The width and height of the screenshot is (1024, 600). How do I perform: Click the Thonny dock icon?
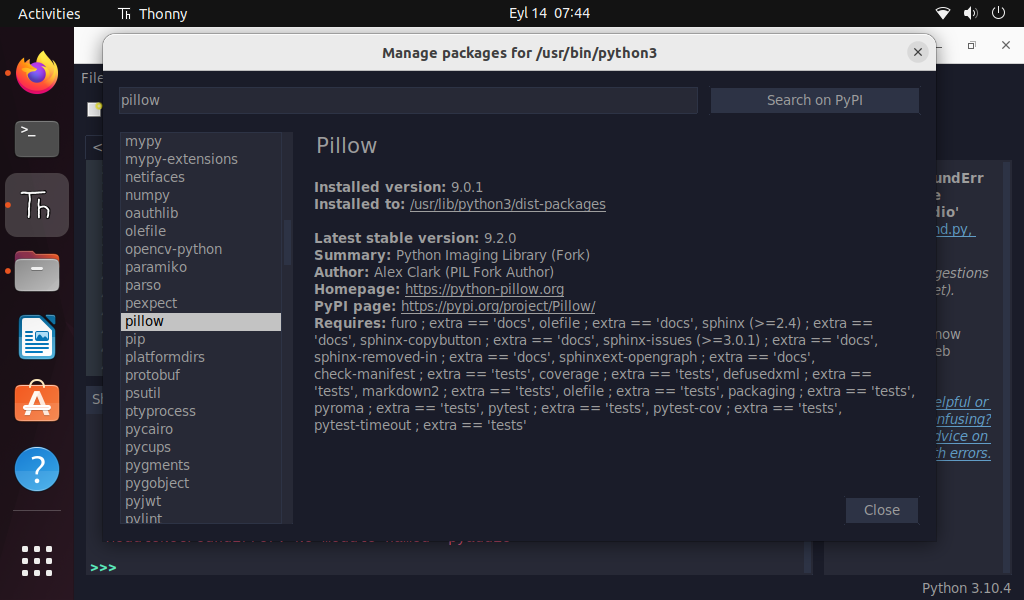coord(37,205)
